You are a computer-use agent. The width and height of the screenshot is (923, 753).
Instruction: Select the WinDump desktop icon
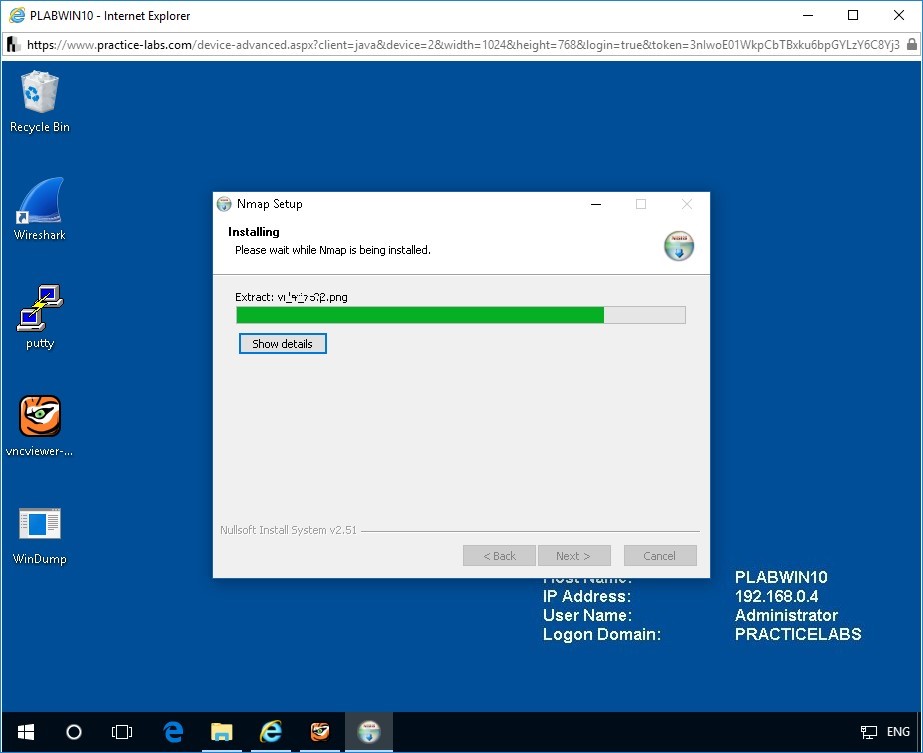pos(39,535)
